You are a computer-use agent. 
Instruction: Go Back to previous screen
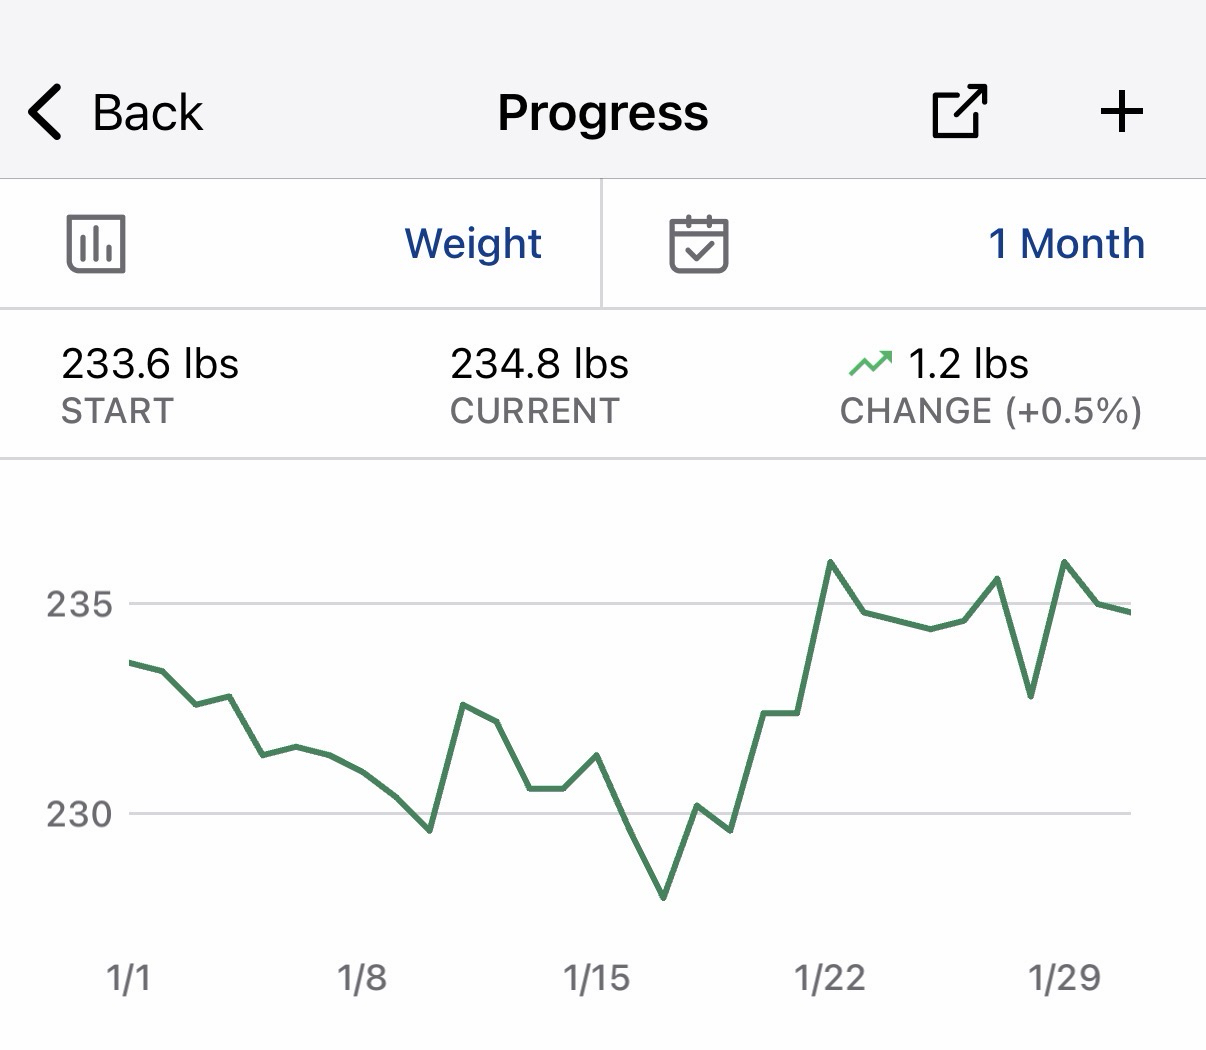(147, 112)
